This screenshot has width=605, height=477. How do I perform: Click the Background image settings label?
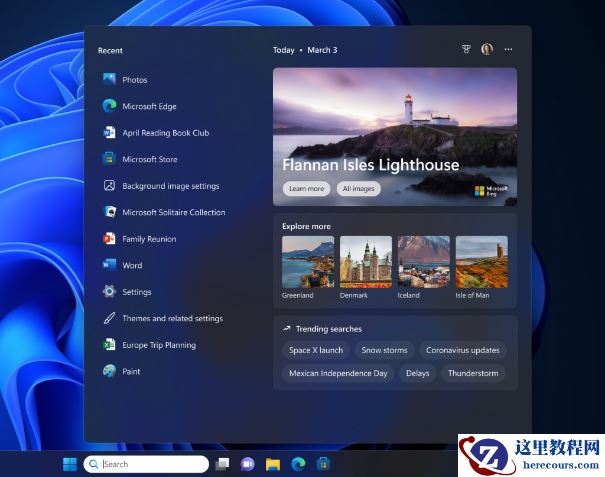click(x=171, y=186)
